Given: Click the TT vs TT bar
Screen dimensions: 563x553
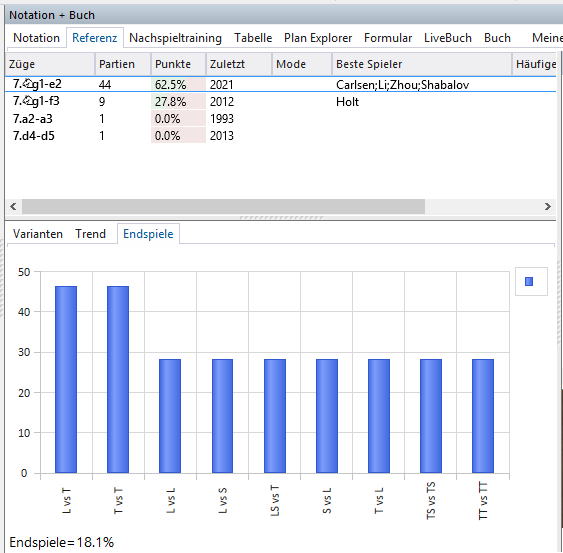Looking at the screenshot, I should click(x=483, y=416).
